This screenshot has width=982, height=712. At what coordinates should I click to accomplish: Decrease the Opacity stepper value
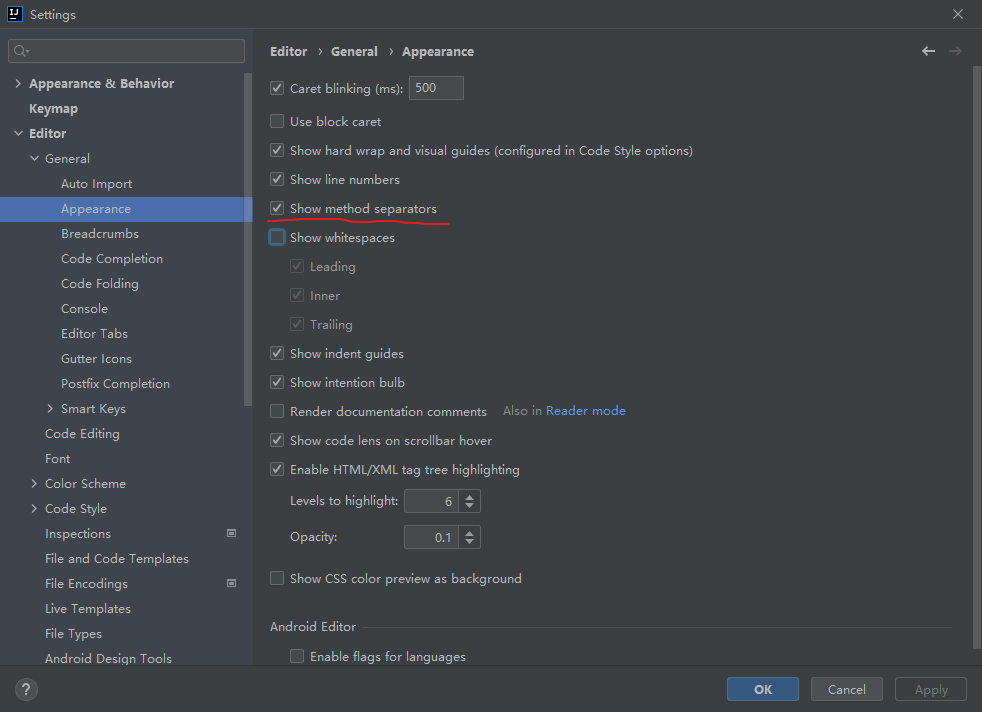point(471,543)
